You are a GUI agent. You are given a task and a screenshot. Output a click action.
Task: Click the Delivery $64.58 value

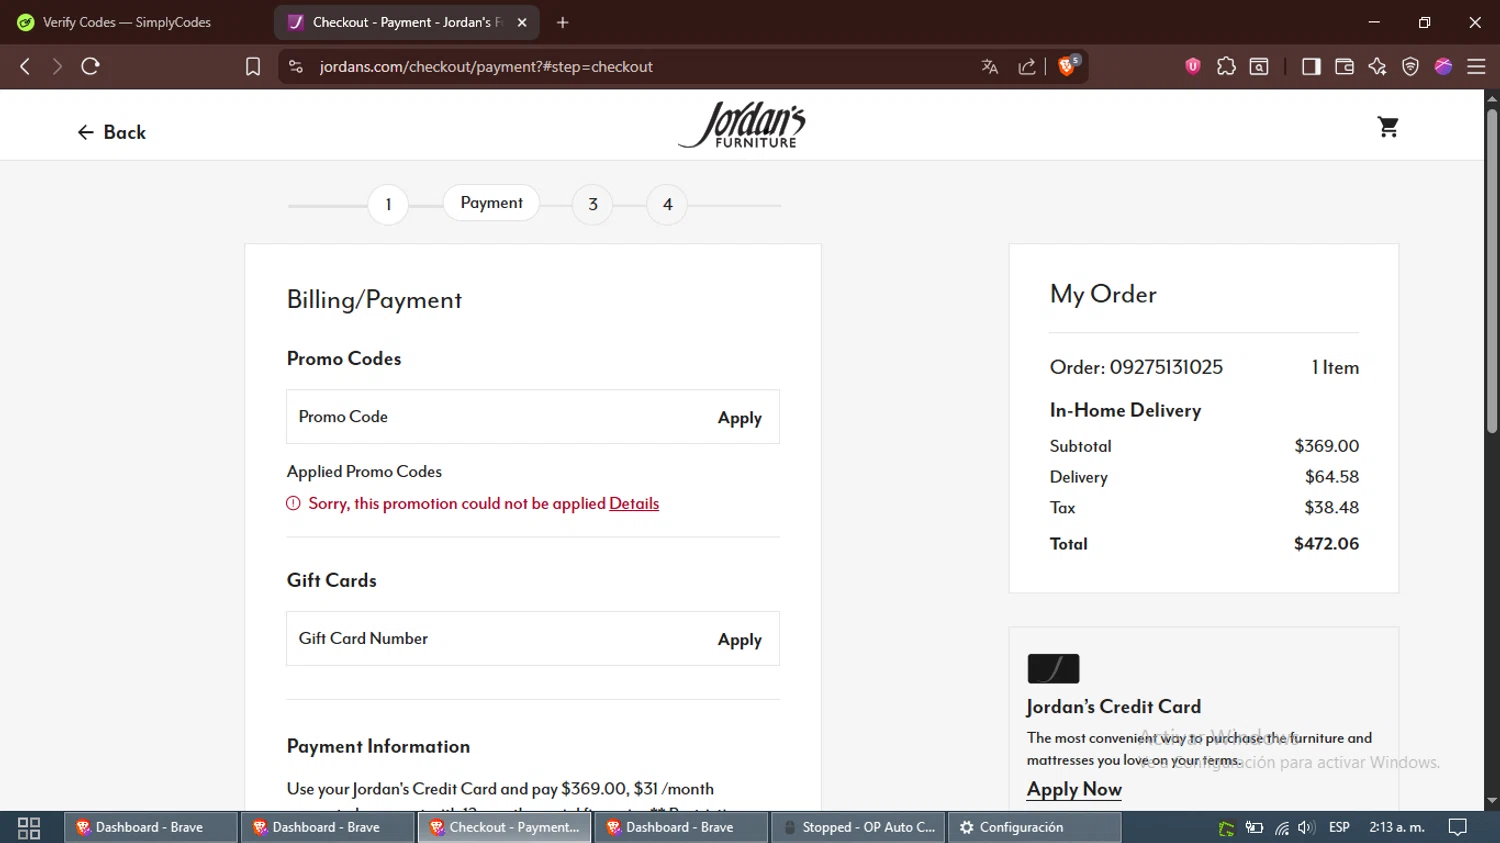pos(1332,477)
